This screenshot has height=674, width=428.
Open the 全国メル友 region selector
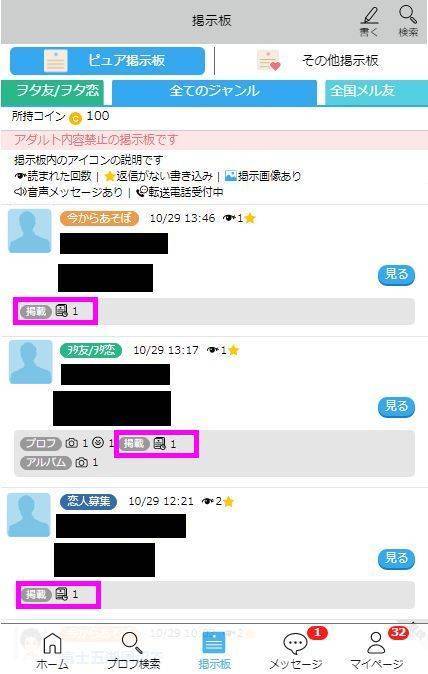pos(376,92)
